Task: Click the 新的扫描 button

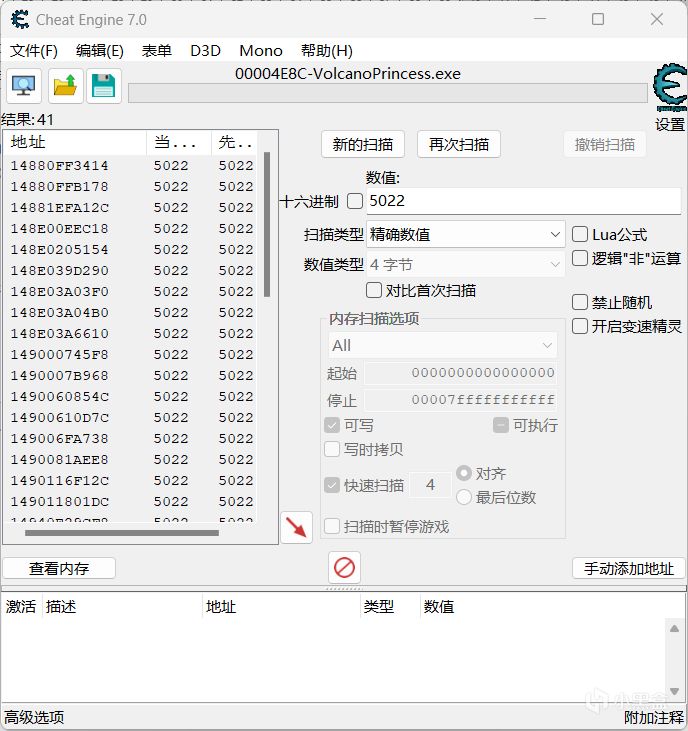Action: point(363,144)
